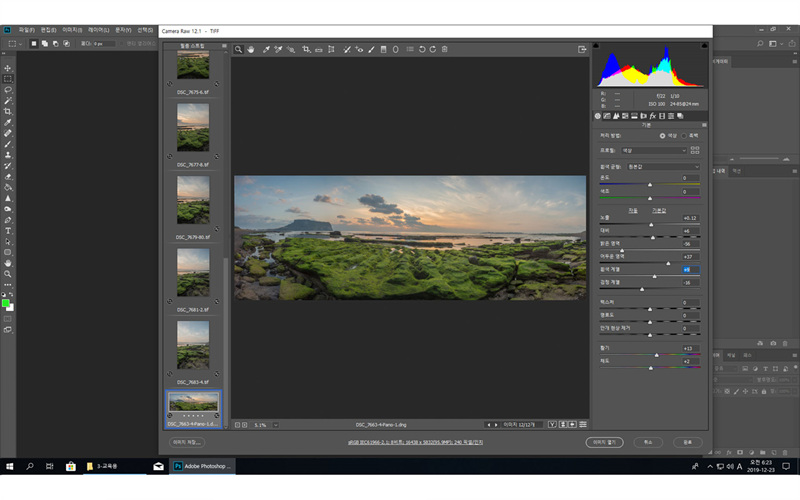800x500 pixels.
Task: Adjust the temperature slider handle
Action: point(649,185)
